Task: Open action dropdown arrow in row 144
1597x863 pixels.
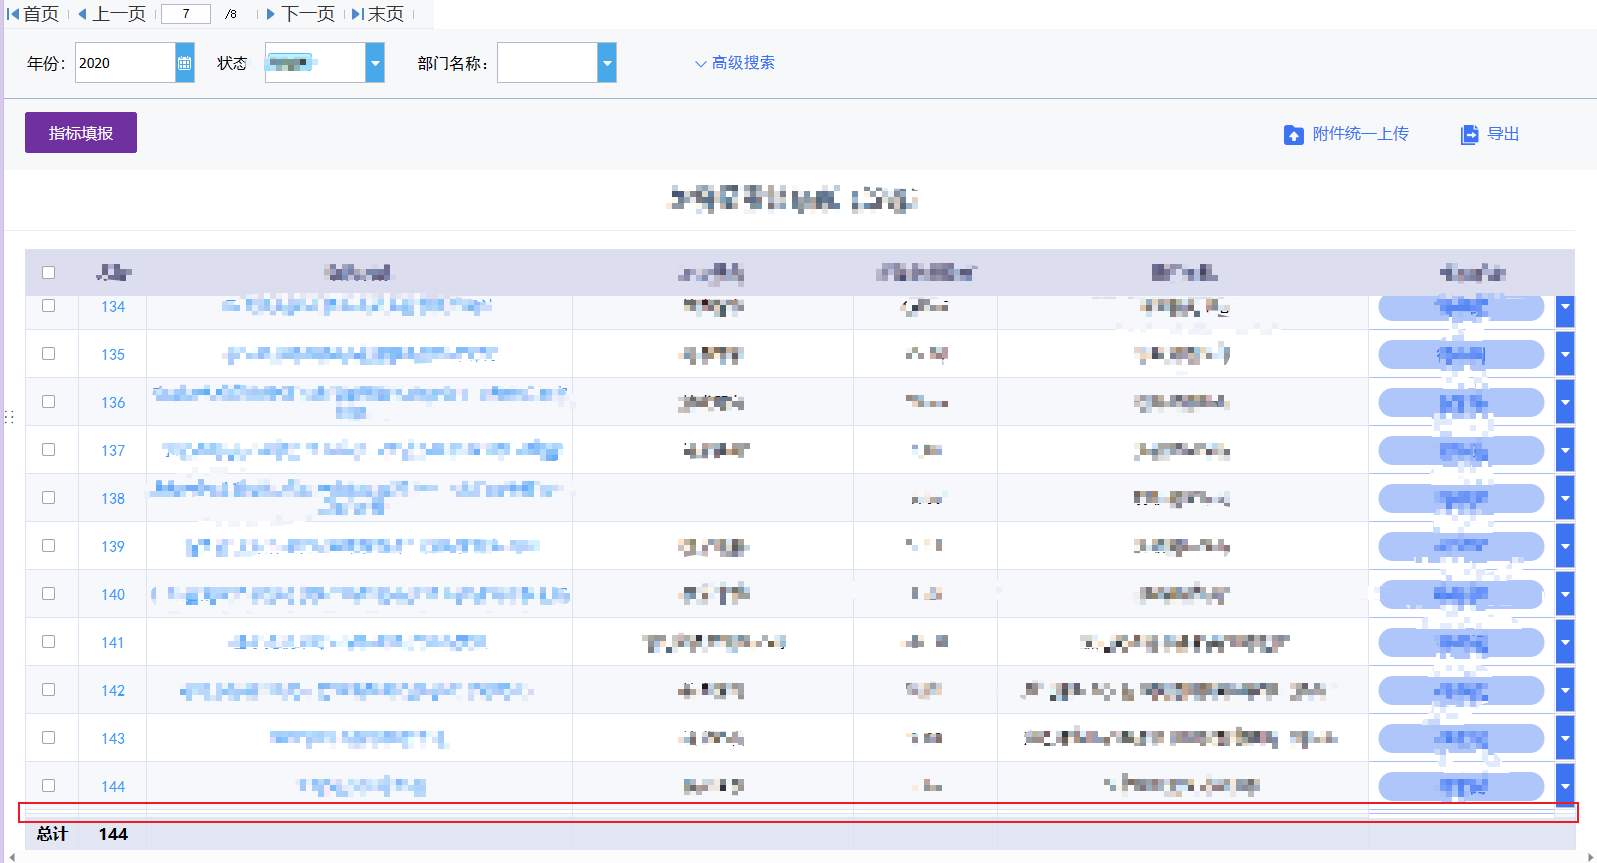Action: (x=1565, y=784)
